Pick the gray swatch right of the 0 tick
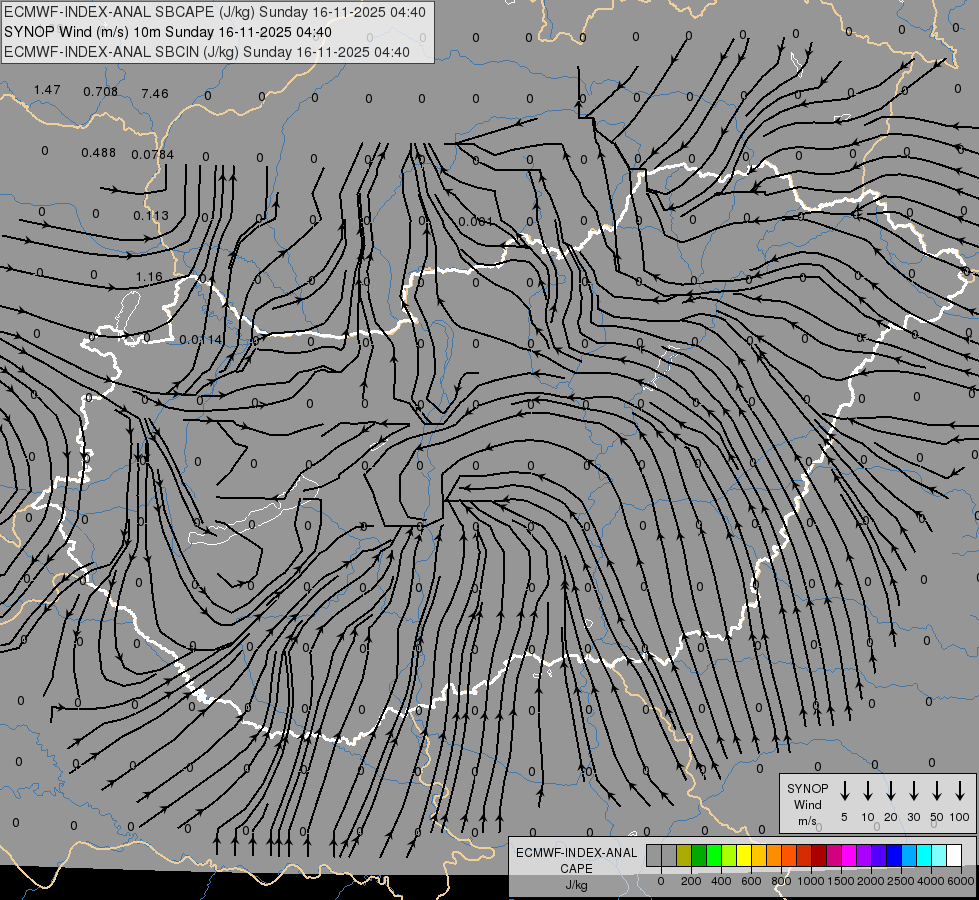Image resolution: width=979 pixels, height=900 pixels. pos(669,856)
